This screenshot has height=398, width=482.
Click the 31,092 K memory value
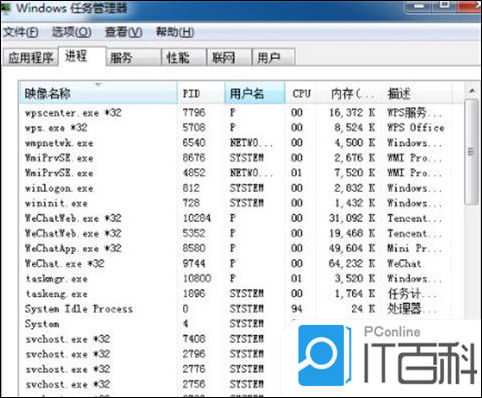[352, 218]
